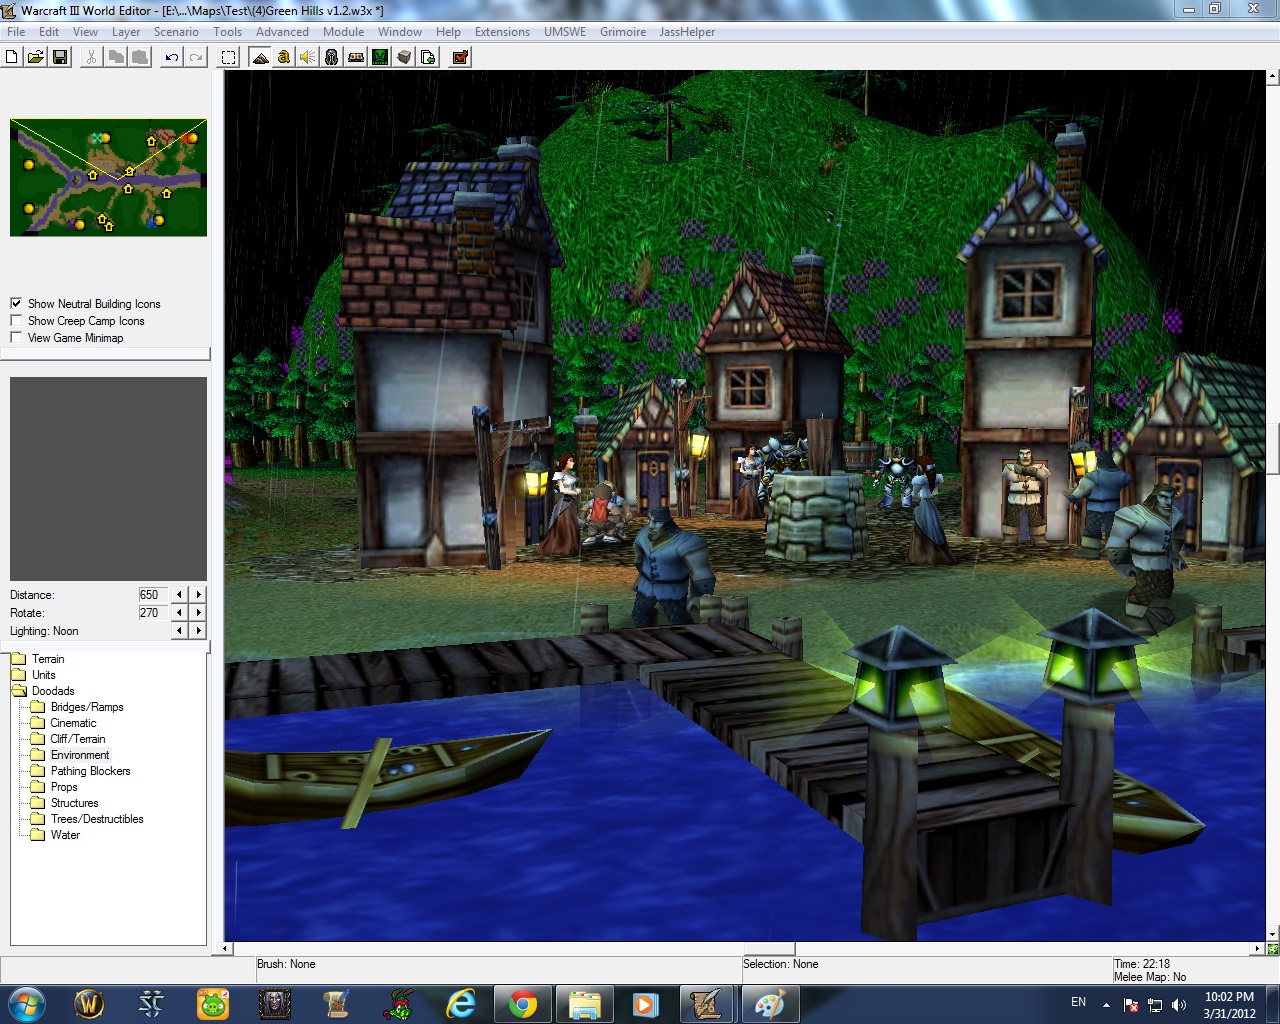
Task: Advance Lighting setting with right arrow
Action: [198, 630]
